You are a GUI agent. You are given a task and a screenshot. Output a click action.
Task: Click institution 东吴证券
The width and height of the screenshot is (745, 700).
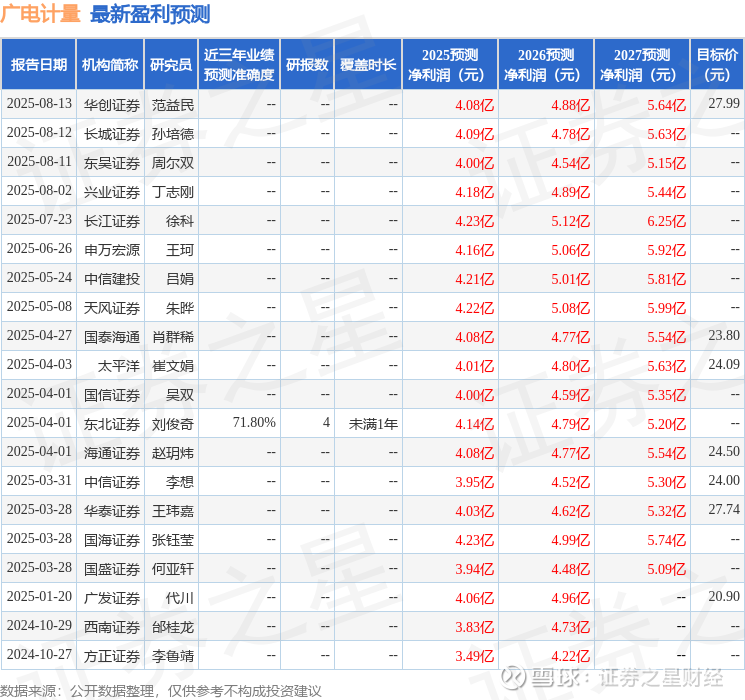pos(112,163)
